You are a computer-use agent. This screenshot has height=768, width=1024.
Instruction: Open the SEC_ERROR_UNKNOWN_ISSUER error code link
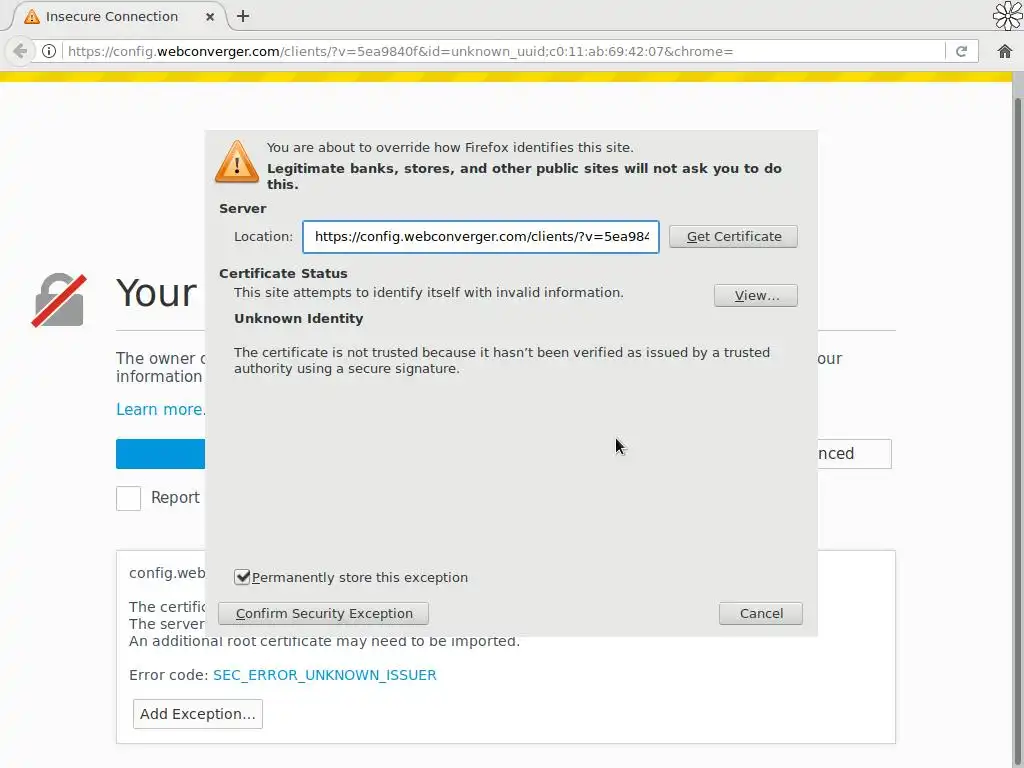(x=325, y=675)
